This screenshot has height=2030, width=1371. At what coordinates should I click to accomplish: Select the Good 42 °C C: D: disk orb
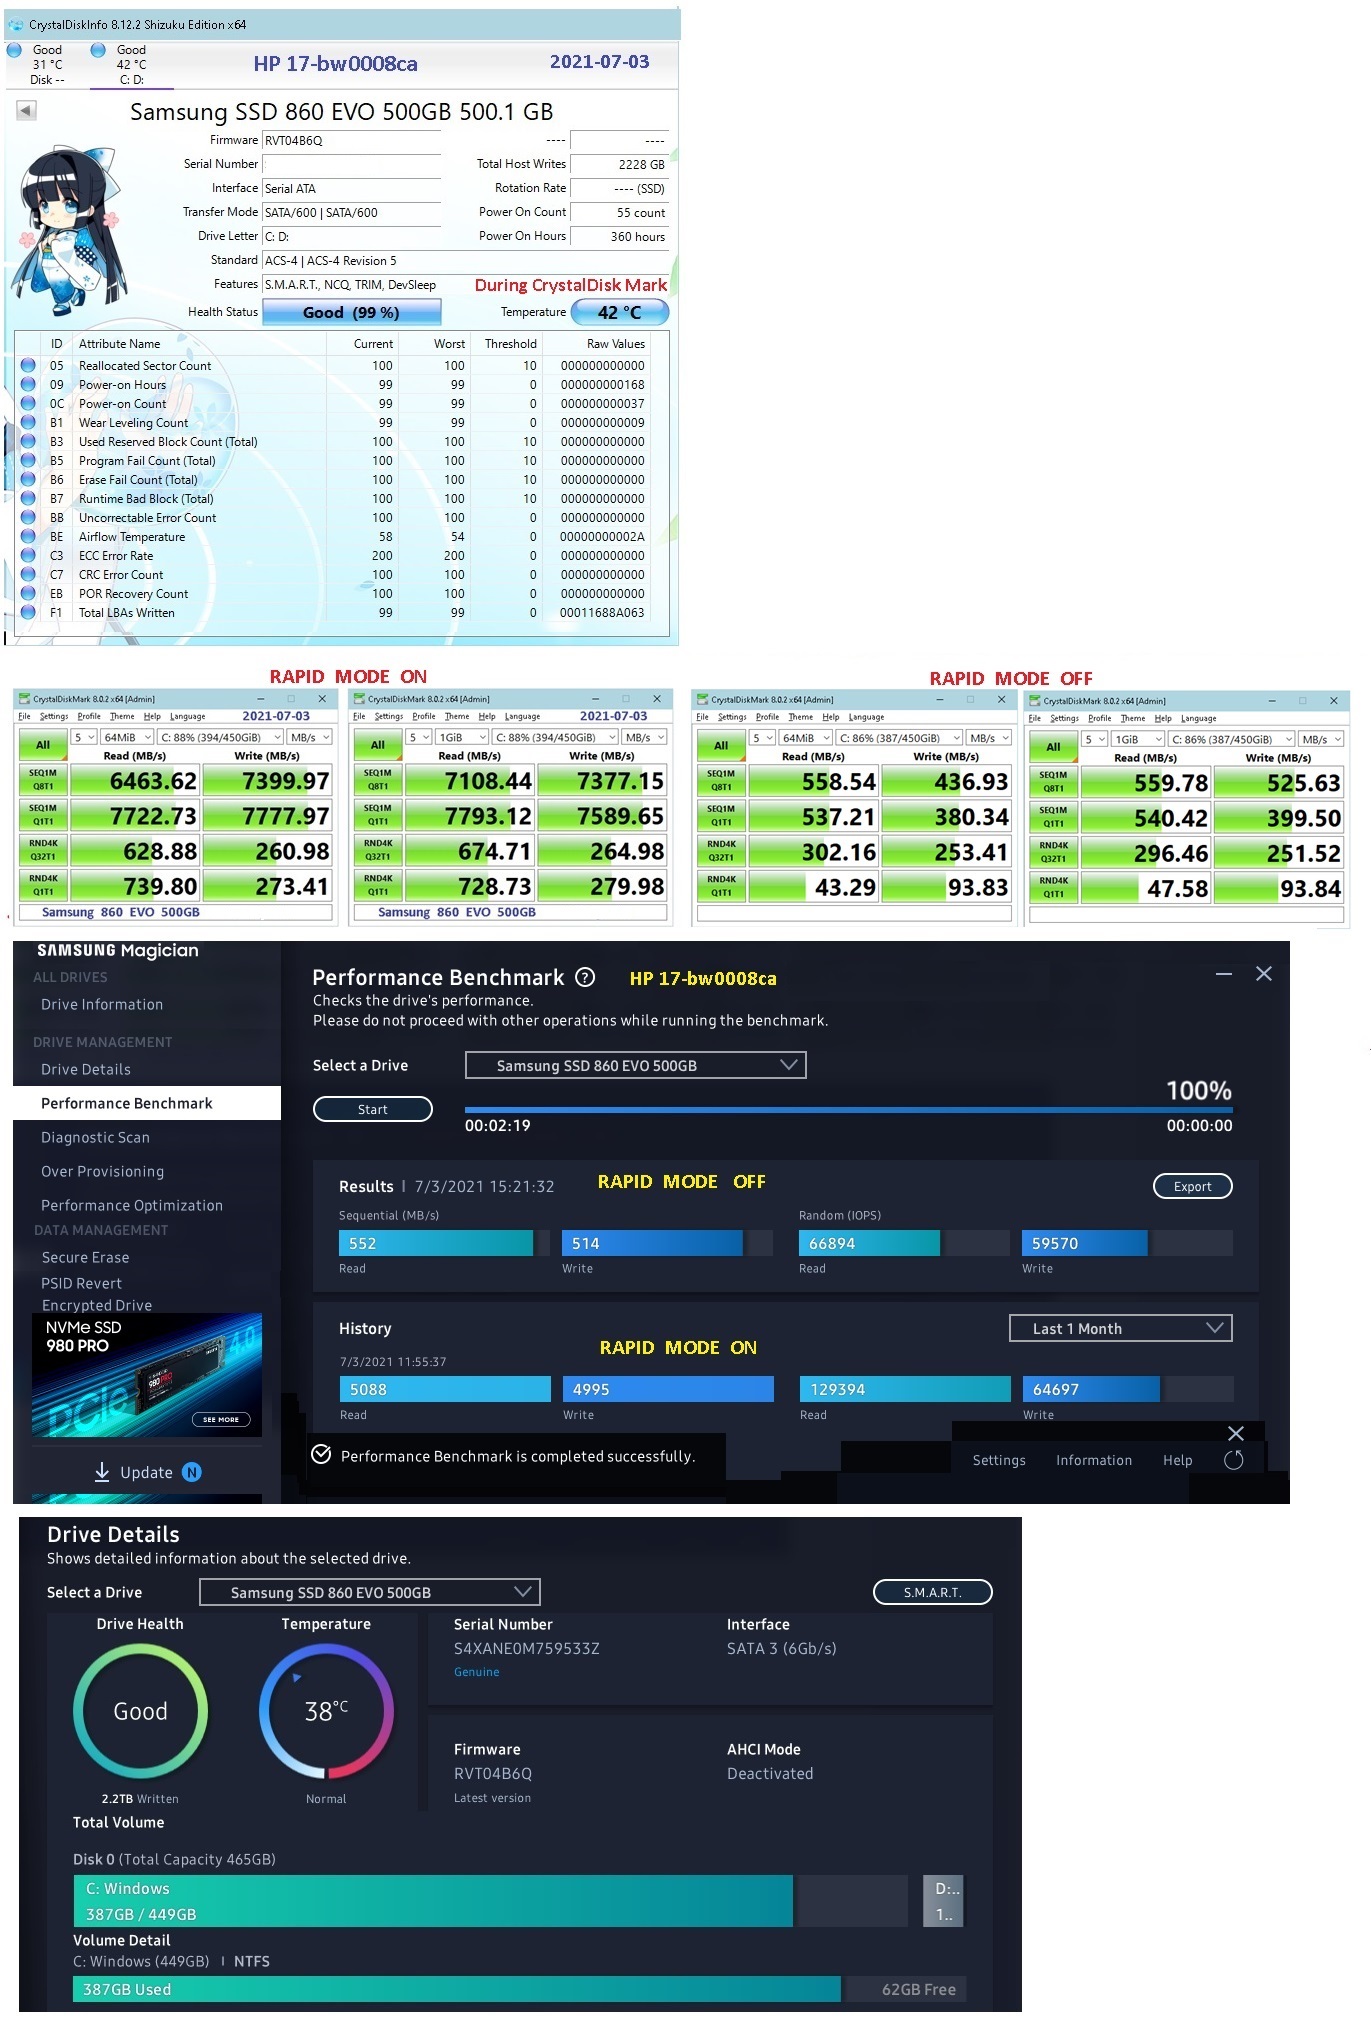click(98, 49)
